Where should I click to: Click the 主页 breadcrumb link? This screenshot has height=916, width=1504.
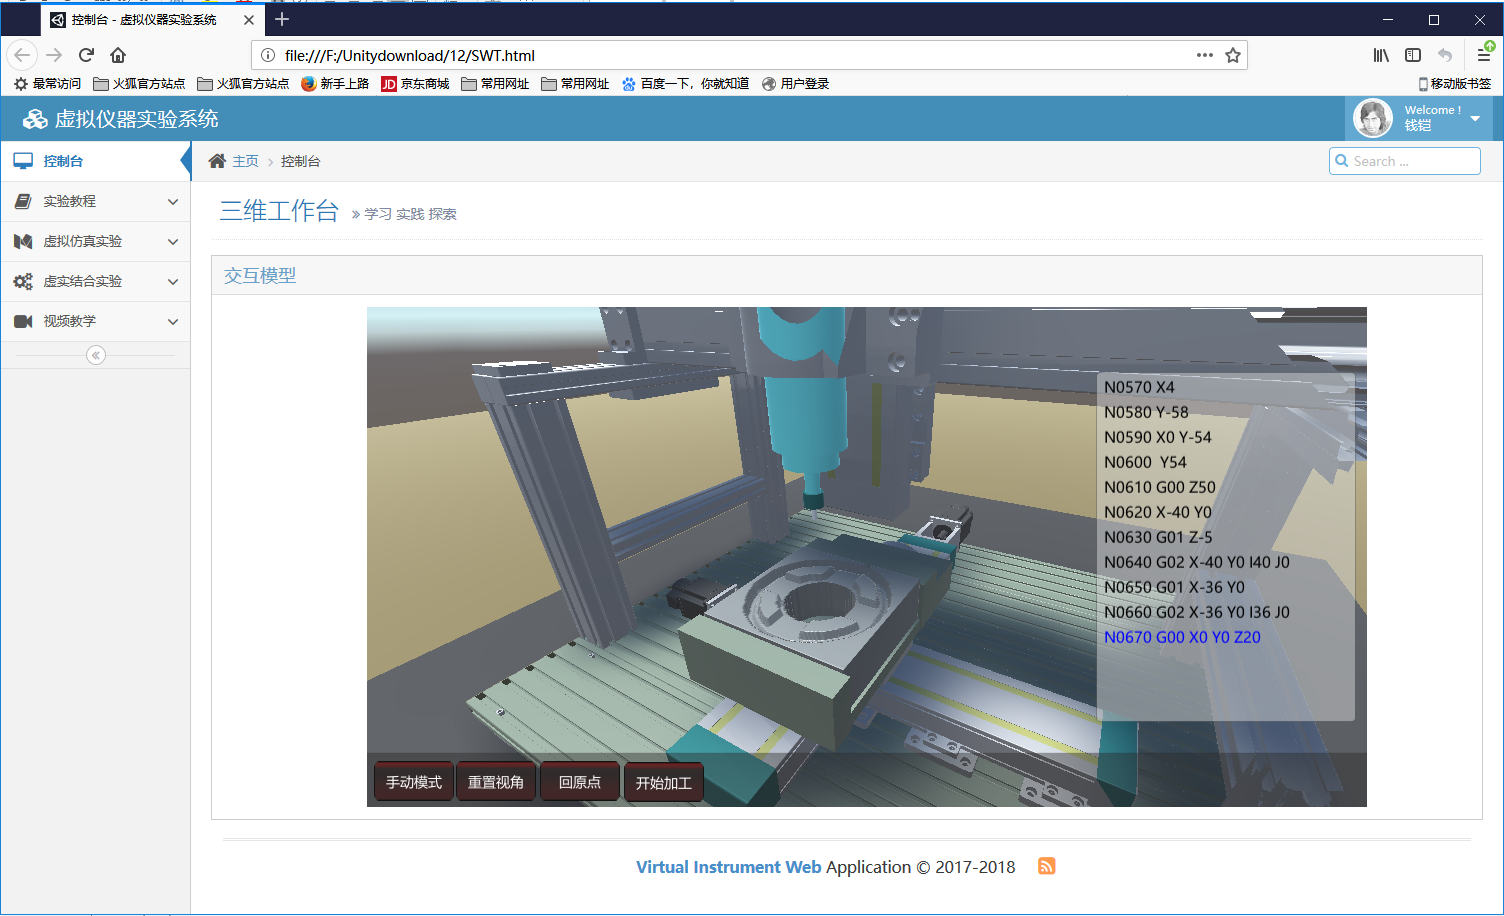click(x=246, y=161)
